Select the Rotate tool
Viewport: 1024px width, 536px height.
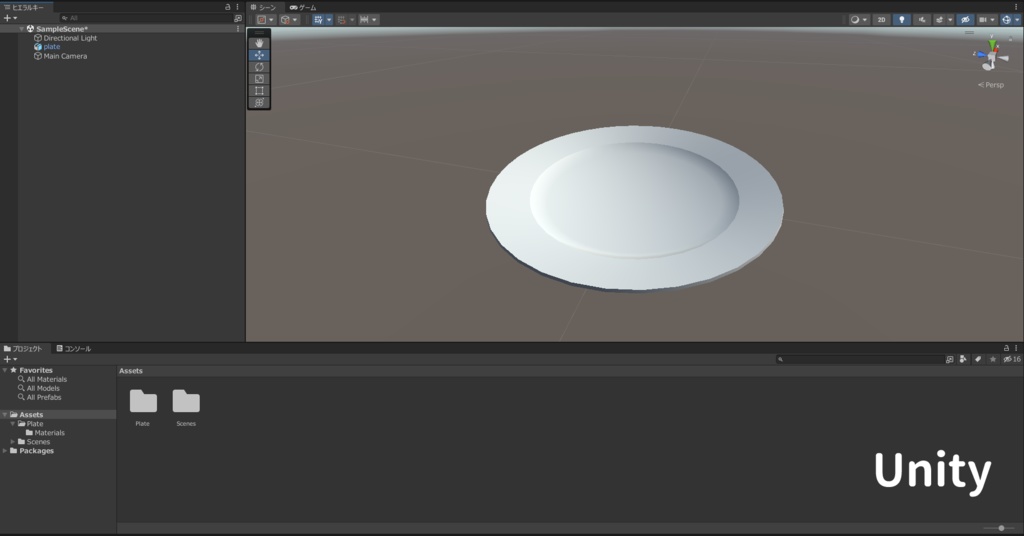259,67
